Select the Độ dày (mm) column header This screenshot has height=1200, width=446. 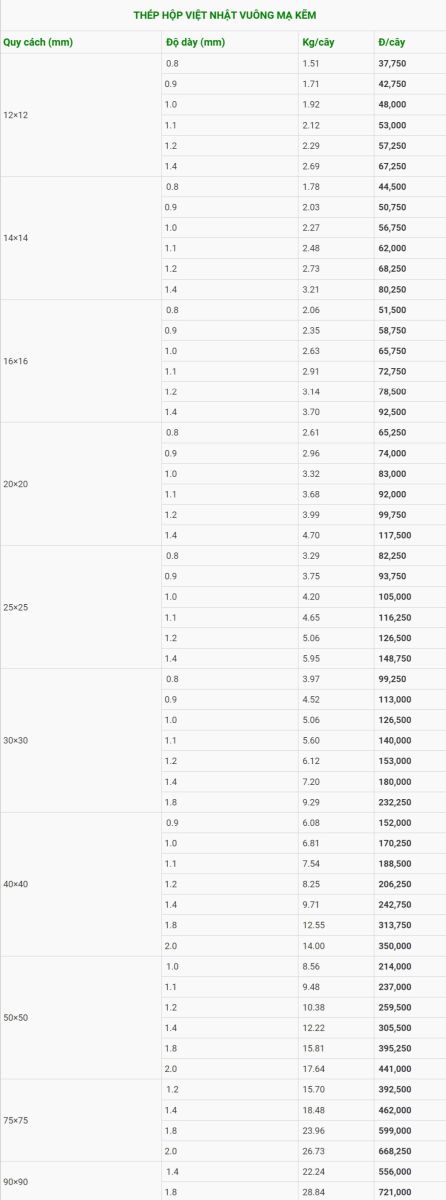[195, 42]
